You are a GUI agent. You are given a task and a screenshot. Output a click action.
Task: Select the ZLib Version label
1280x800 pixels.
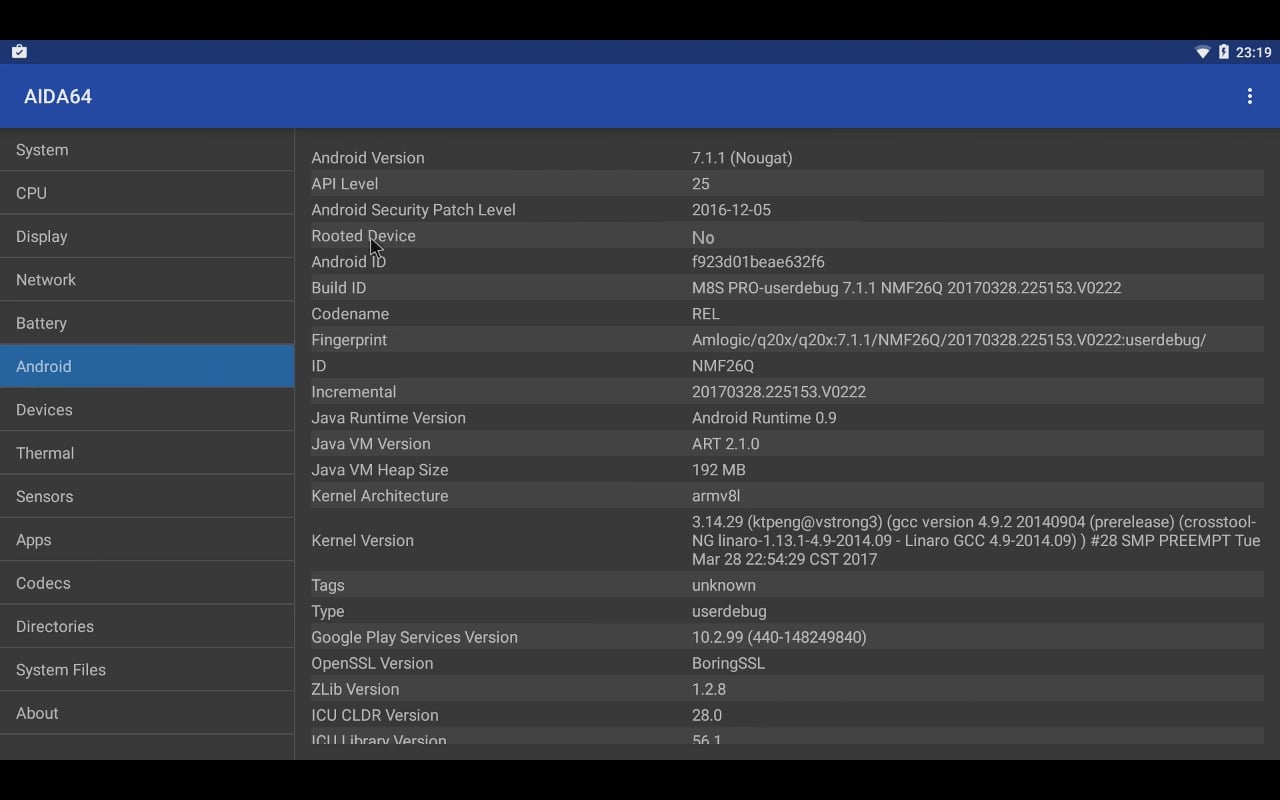click(x=355, y=690)
